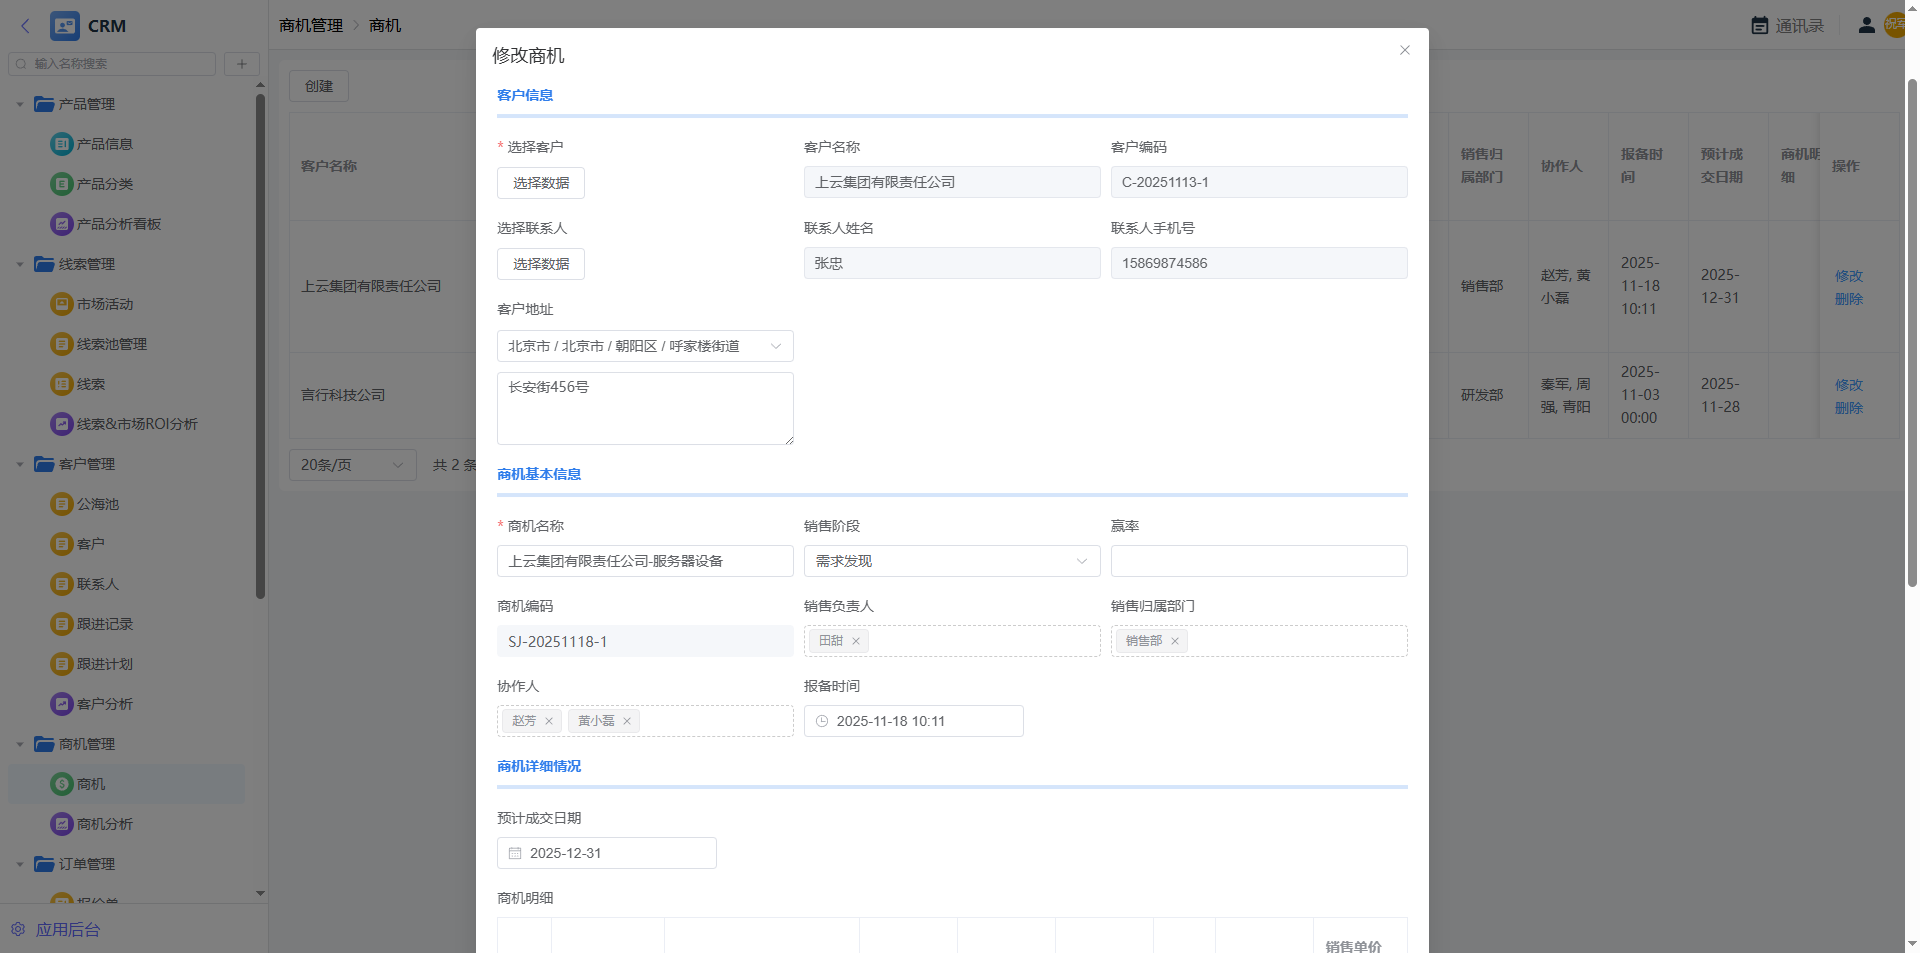Screen dimensions: 1920x953
Task: Close the 修改商机 dialog
Action: [x=1404, y=50]
